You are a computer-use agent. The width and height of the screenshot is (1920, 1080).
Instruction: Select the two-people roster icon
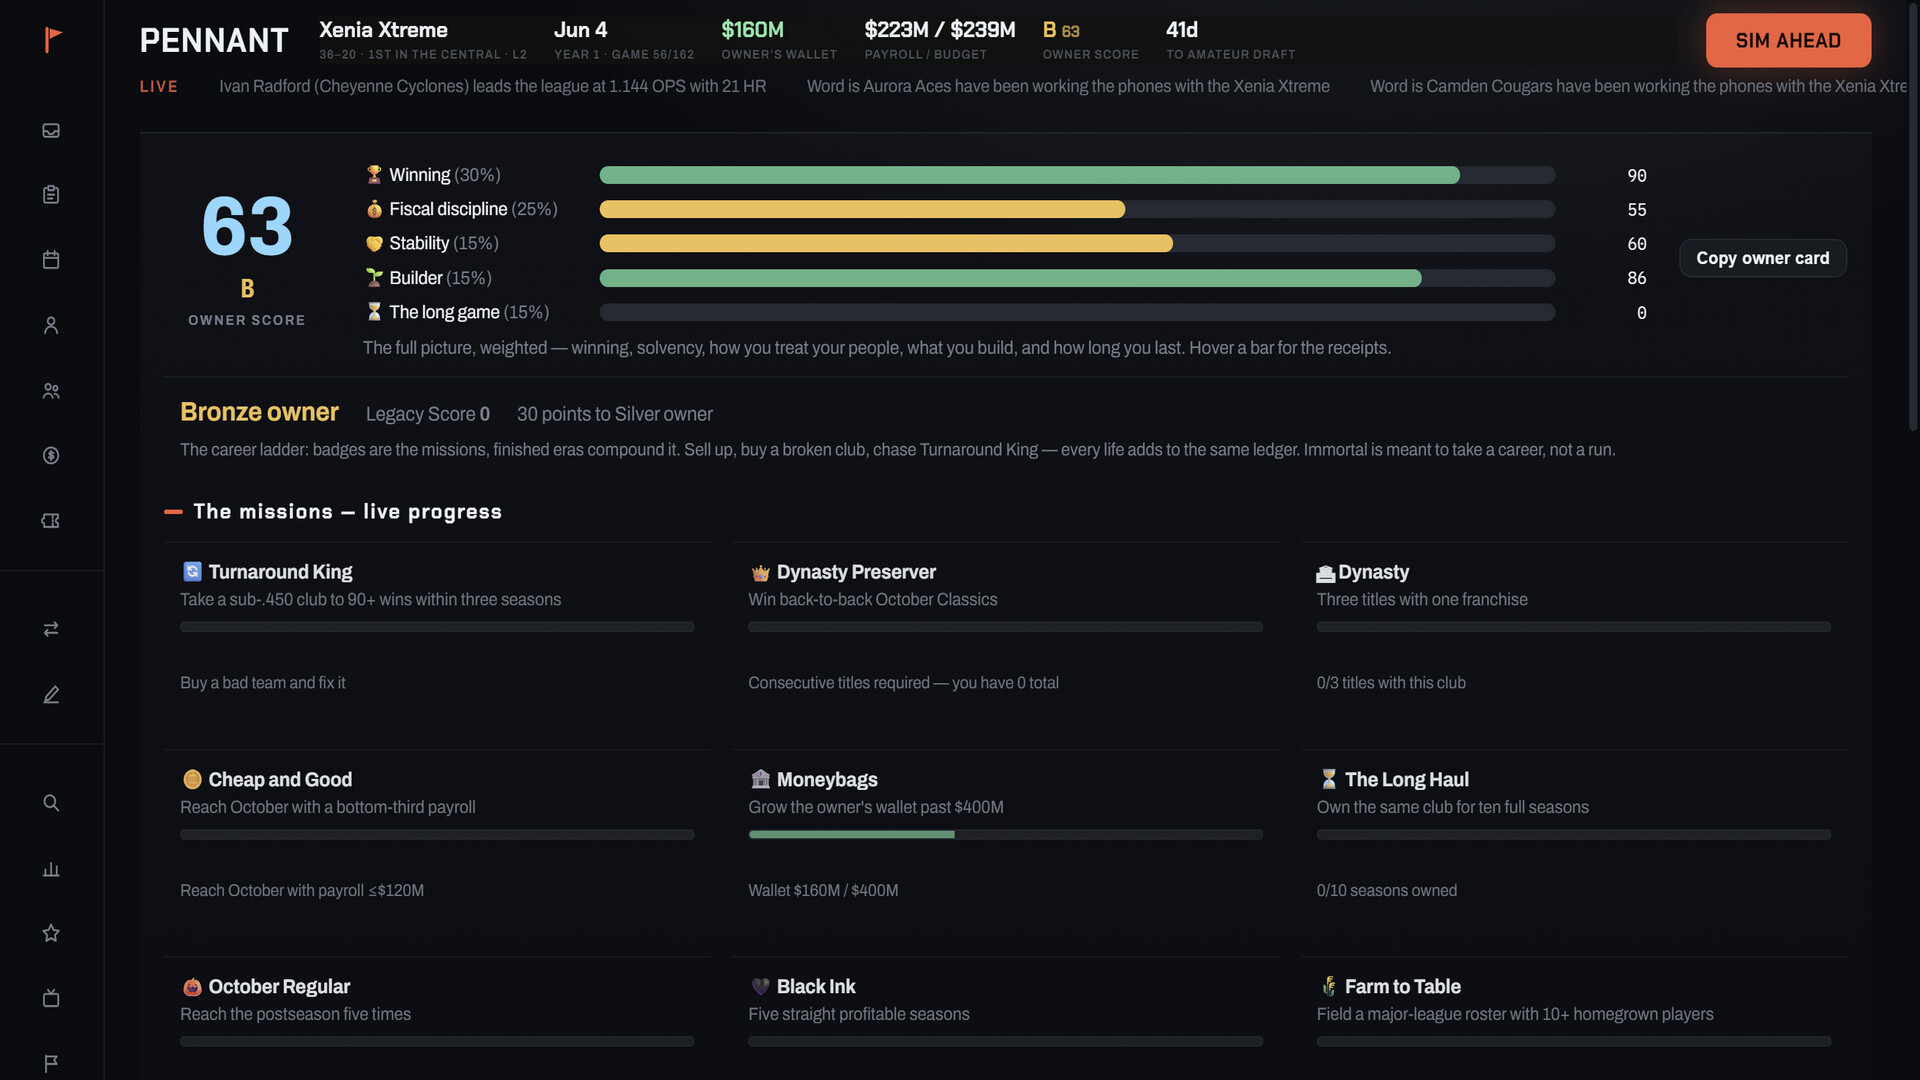click(x=51, y=391)
